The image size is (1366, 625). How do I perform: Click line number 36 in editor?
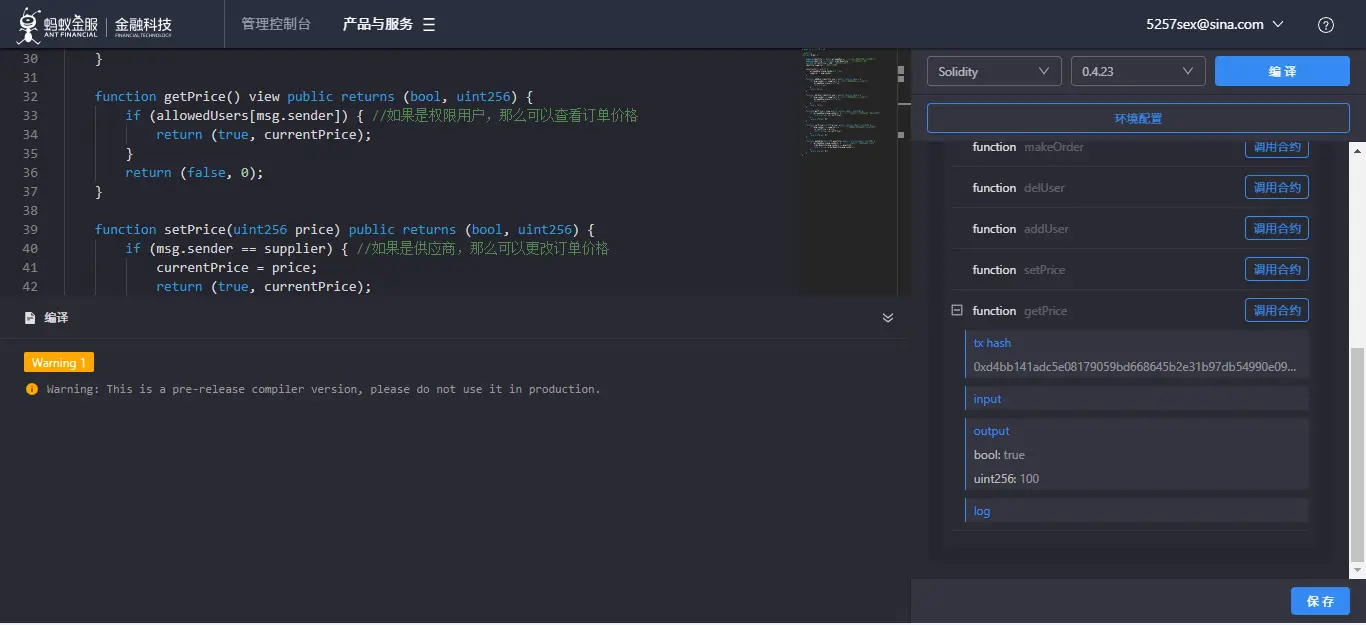(29, 172)
